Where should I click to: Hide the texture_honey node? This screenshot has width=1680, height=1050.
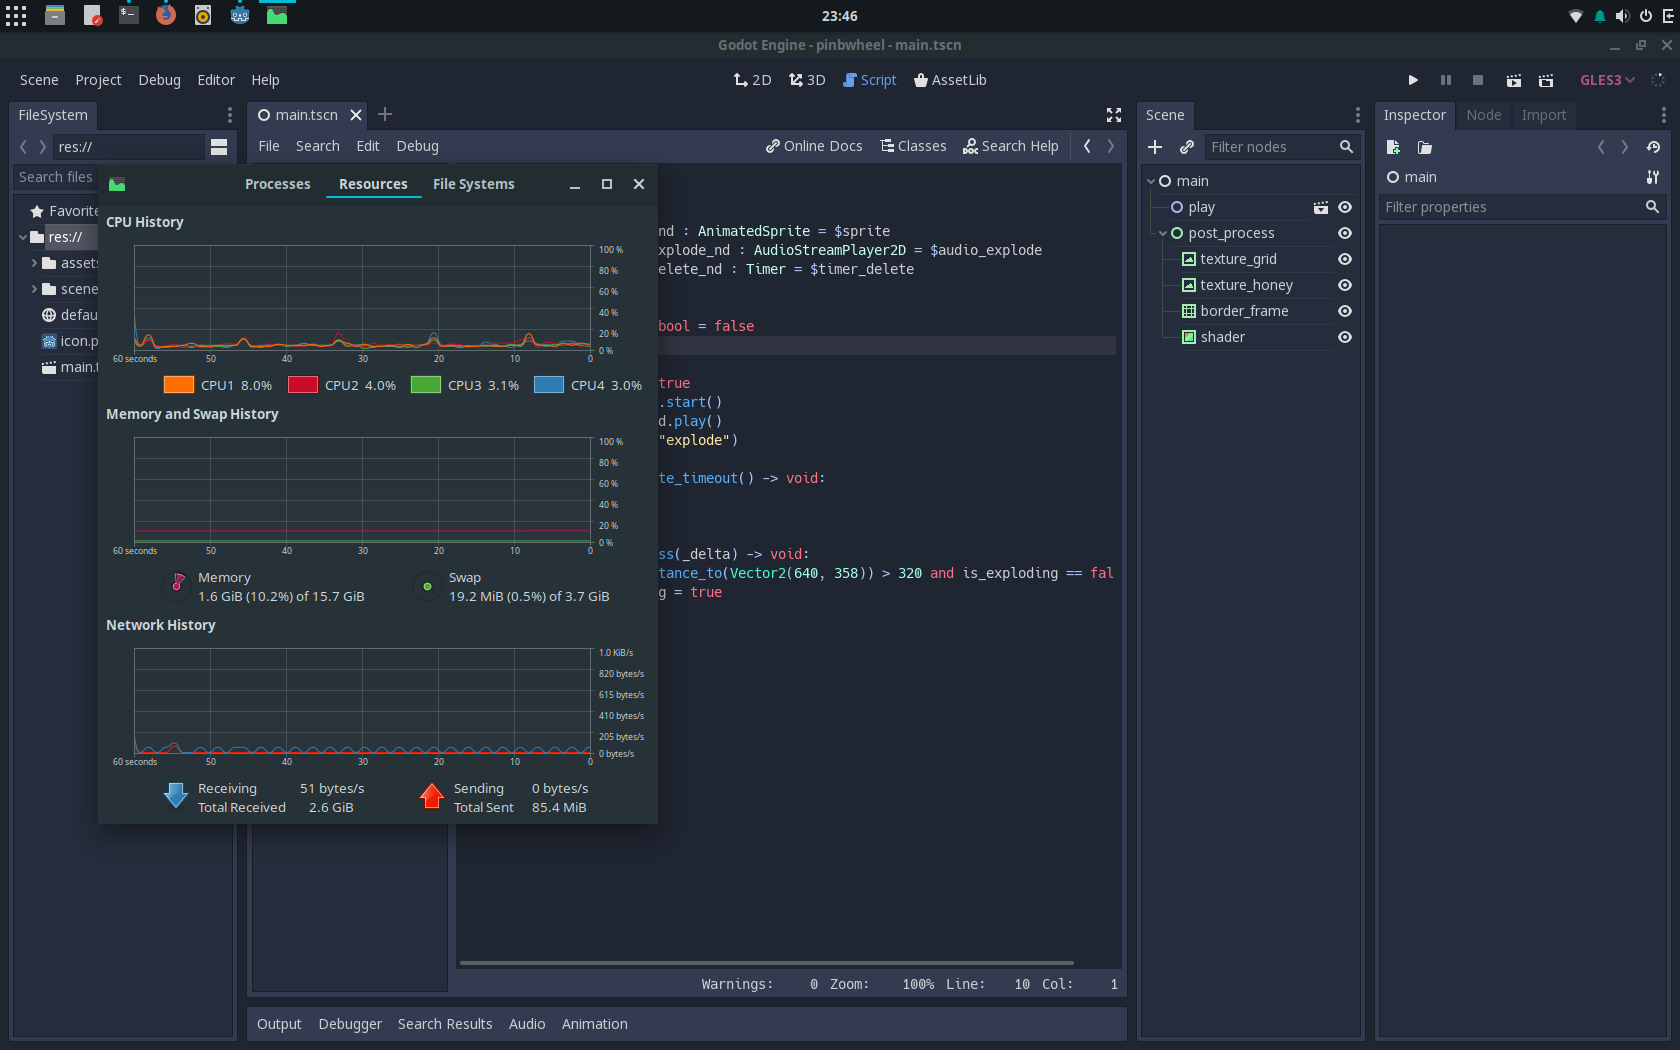point(1345,285)
